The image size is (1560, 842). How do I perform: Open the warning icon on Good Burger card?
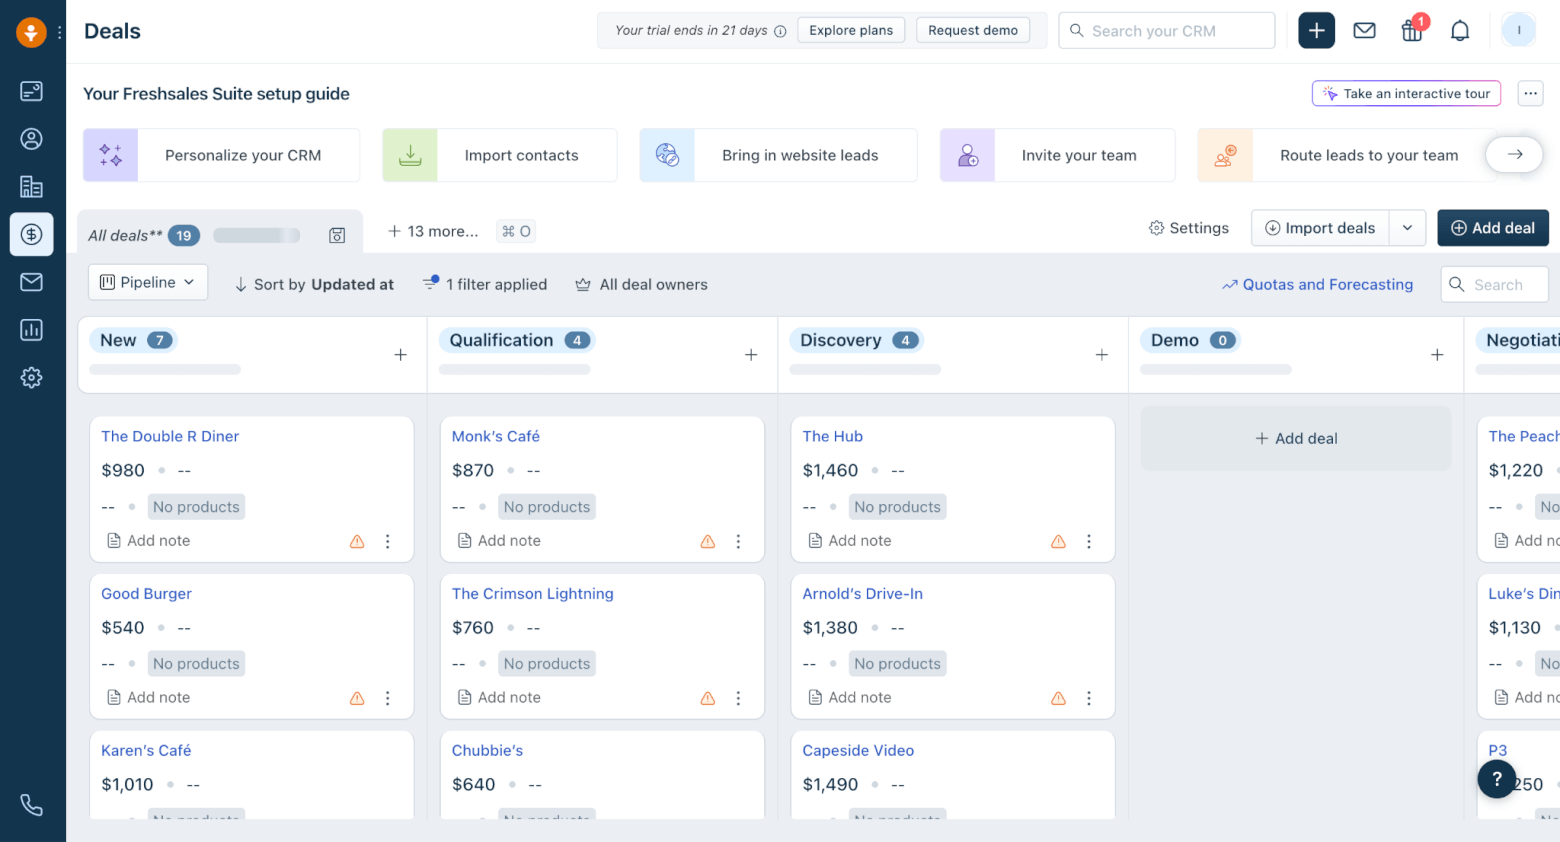pyautogui.click(x=357, y=698)
